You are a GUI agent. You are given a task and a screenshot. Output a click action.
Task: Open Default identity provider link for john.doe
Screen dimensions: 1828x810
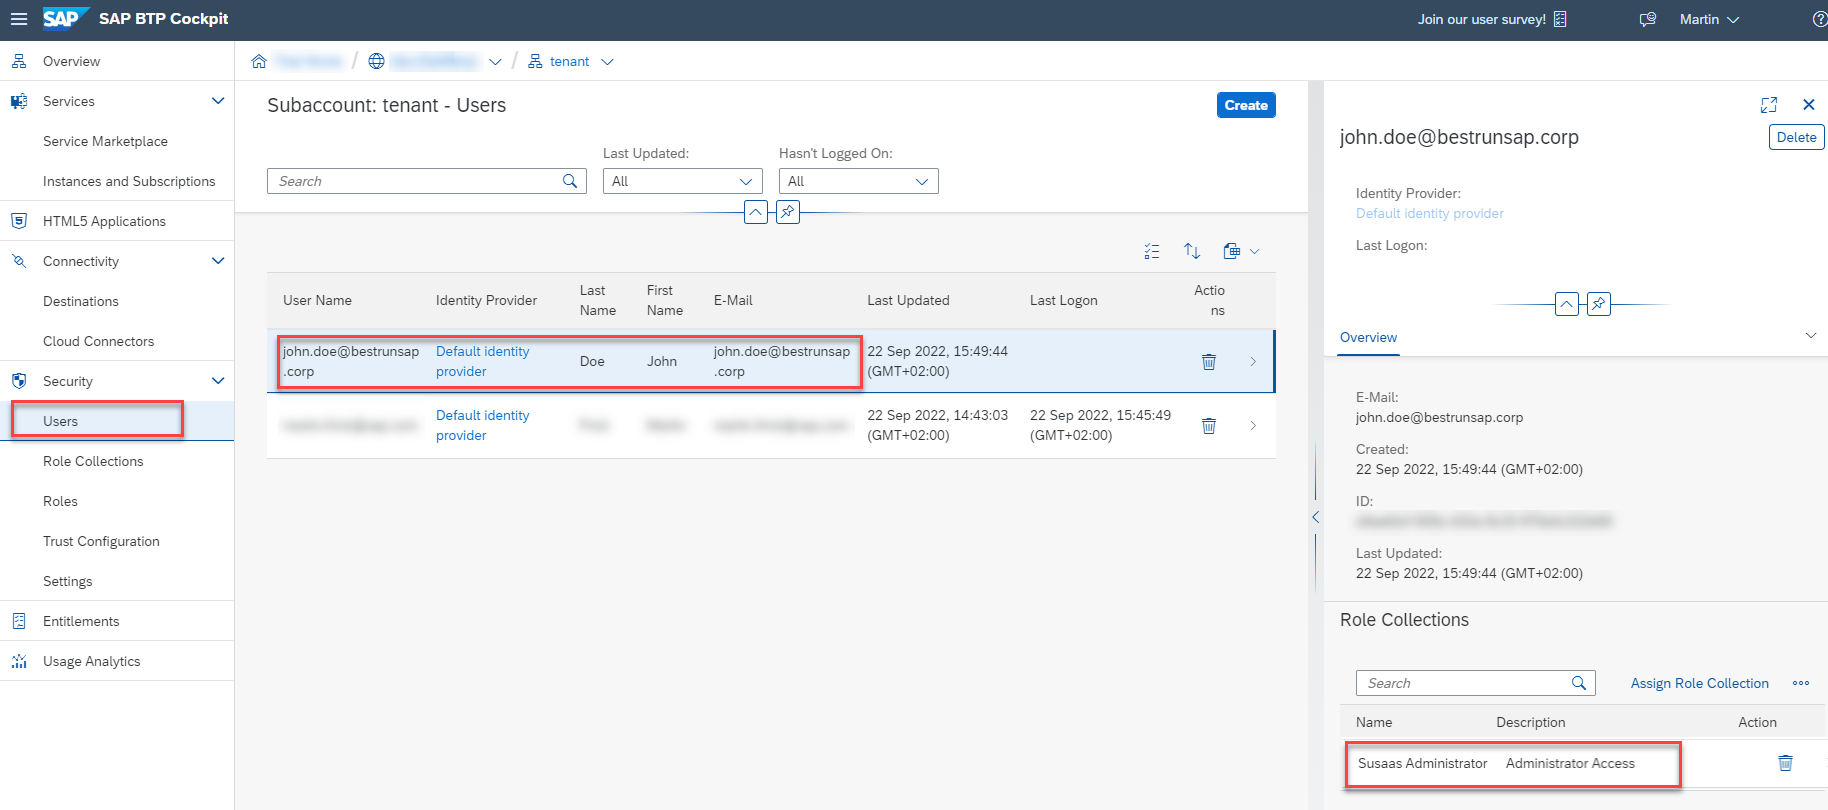(482, 361)
